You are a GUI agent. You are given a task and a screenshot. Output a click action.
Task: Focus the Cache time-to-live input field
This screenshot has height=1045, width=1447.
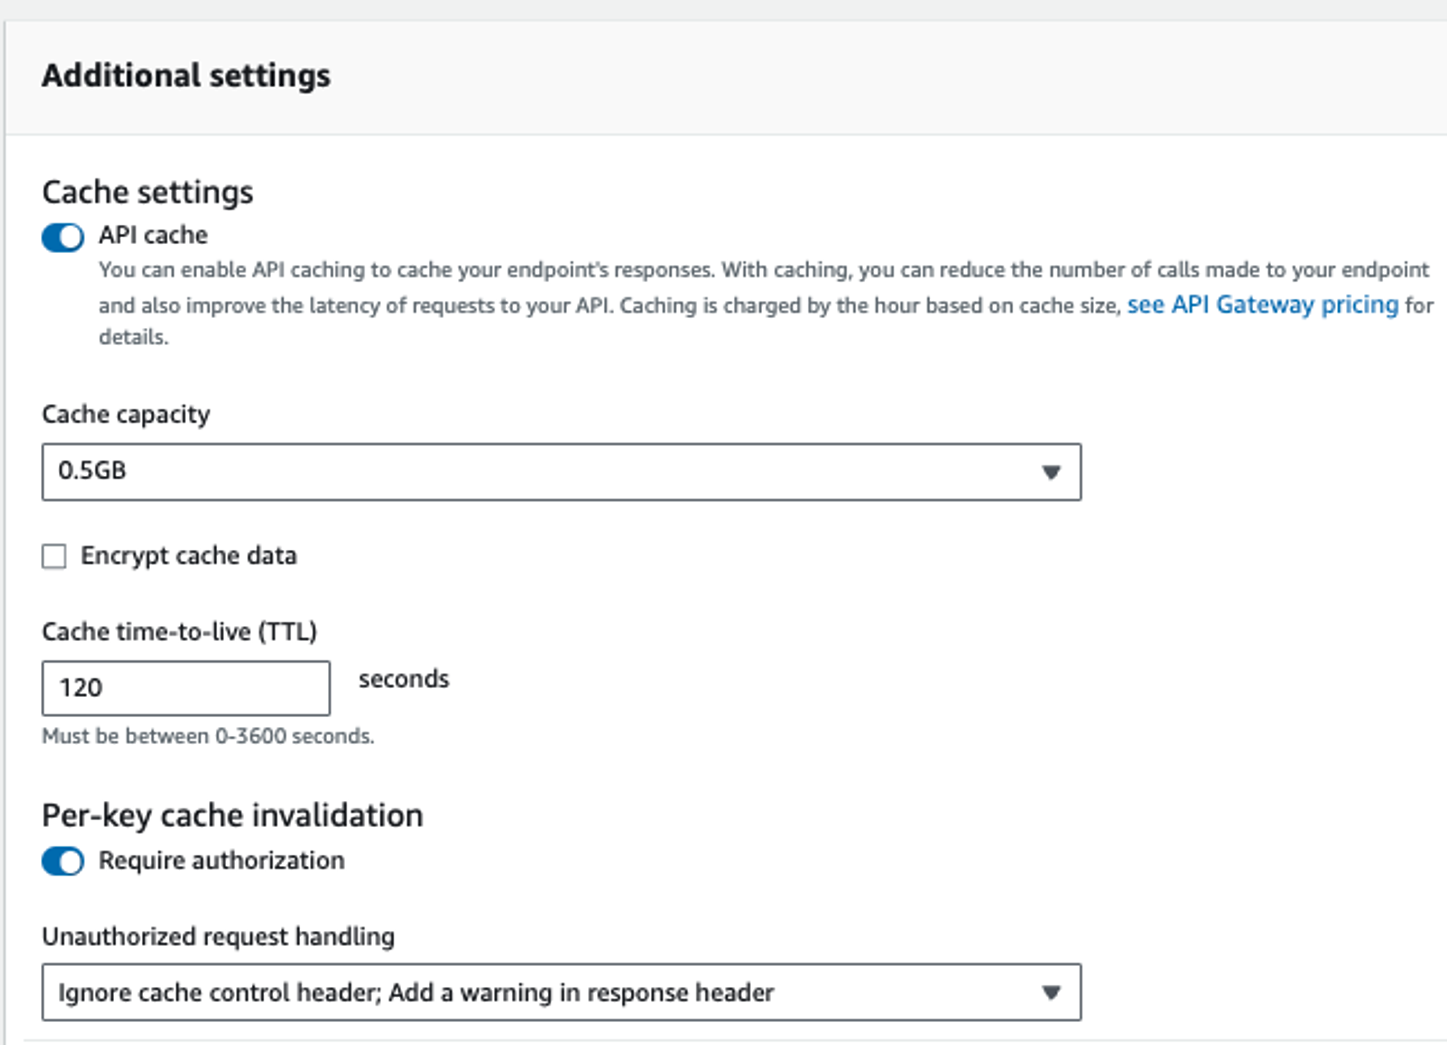coord(186,688)
